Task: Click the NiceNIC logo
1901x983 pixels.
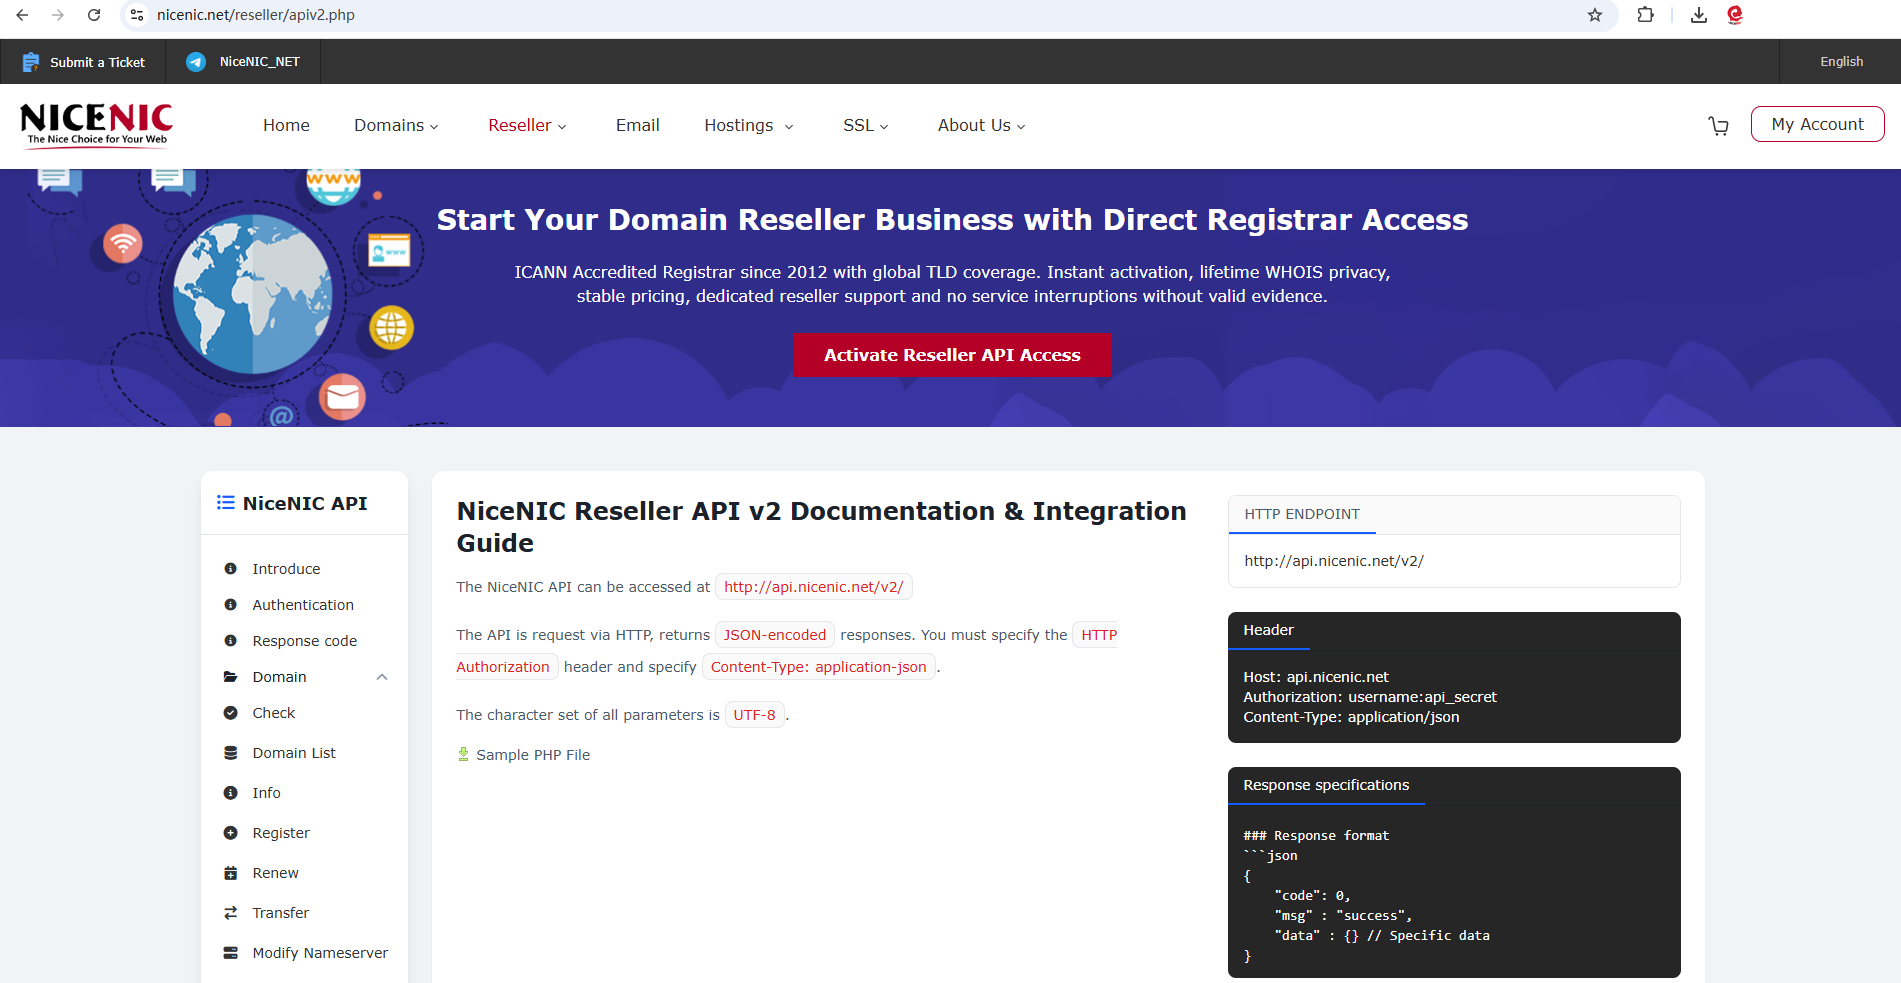Action: 97,125
